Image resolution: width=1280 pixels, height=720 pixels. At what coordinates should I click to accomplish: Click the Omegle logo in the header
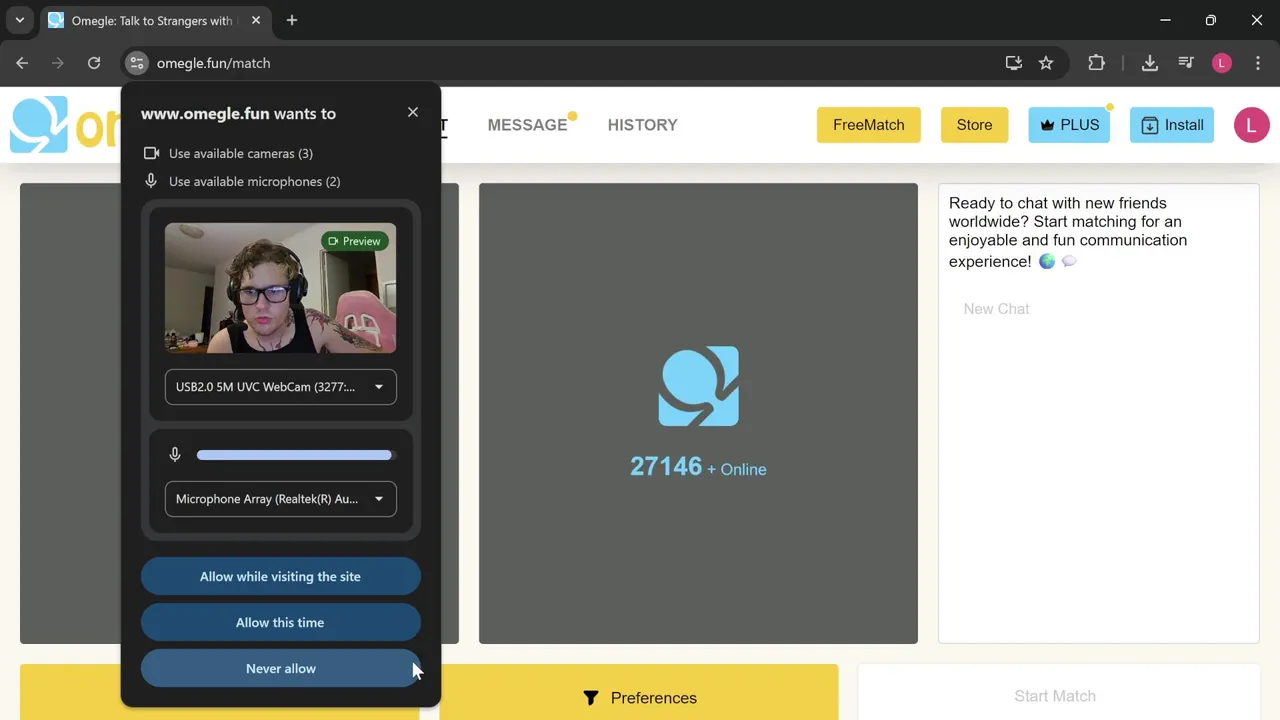(x=65, y=125)
